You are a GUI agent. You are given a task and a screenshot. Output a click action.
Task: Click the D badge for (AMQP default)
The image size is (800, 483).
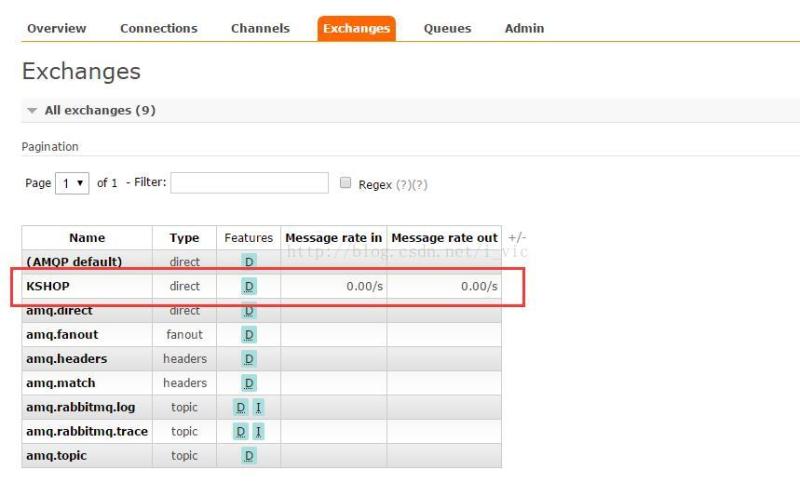coord(249,262)
